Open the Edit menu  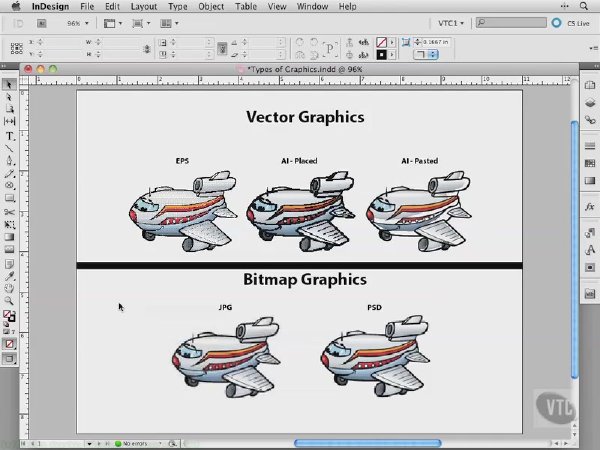tap(112, 6)
